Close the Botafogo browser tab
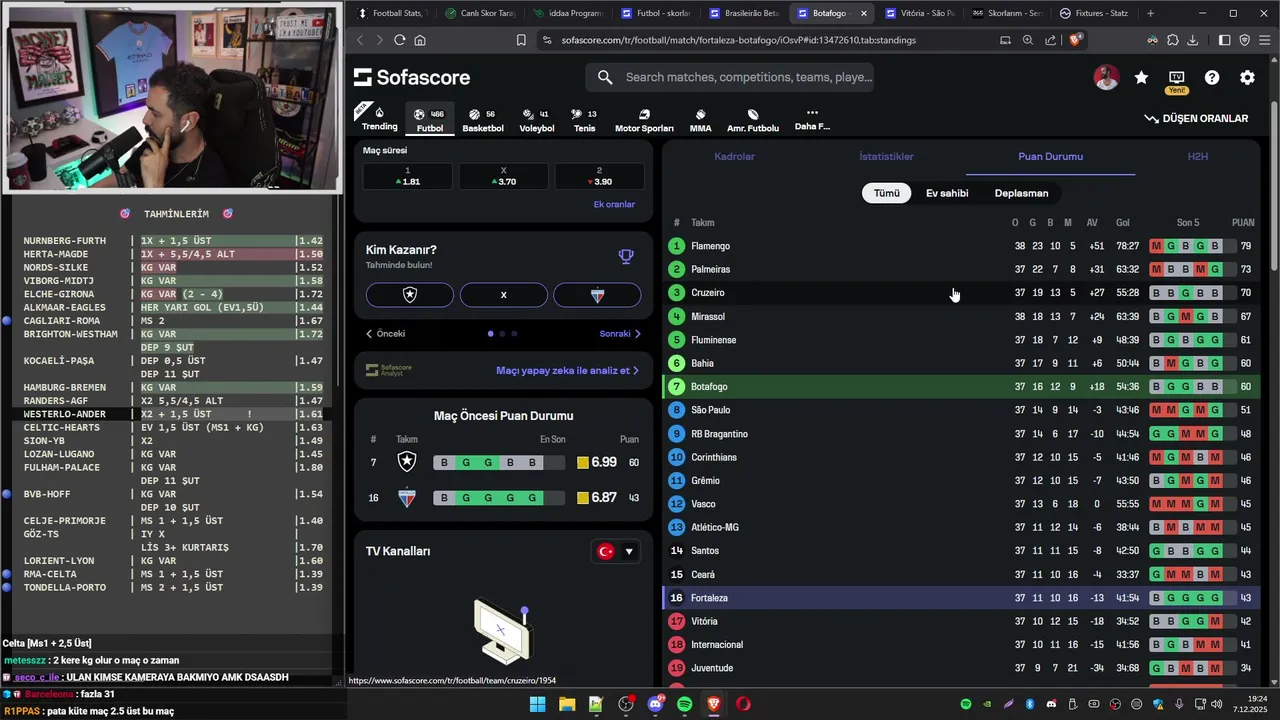Image resolution: width=1280 pixels, height=720 pixels. [863, 13]
